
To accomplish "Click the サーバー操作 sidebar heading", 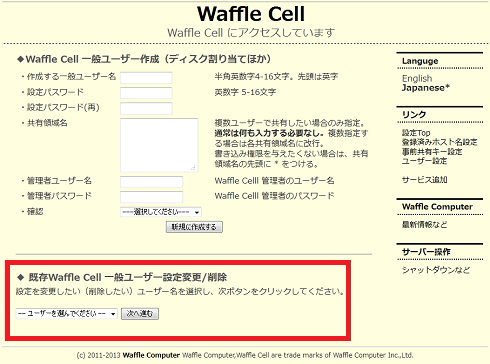I will tap(426, 252).
